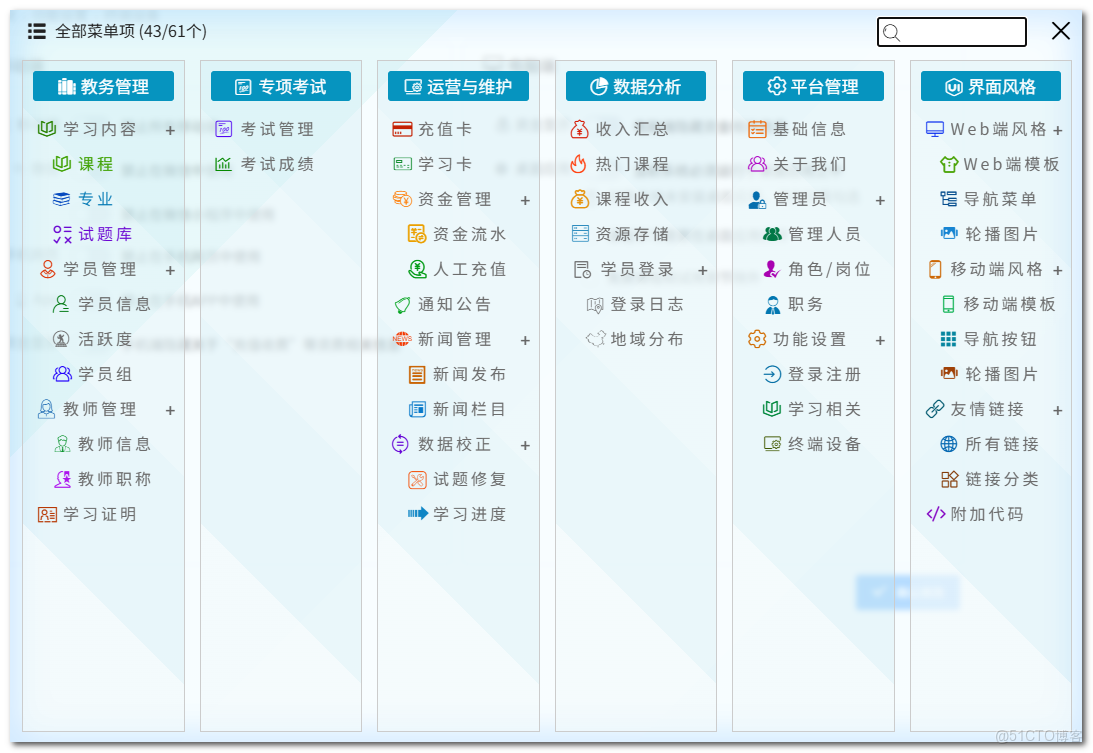
Task: Switch to the 专项考试 category header
Action: 280,86
